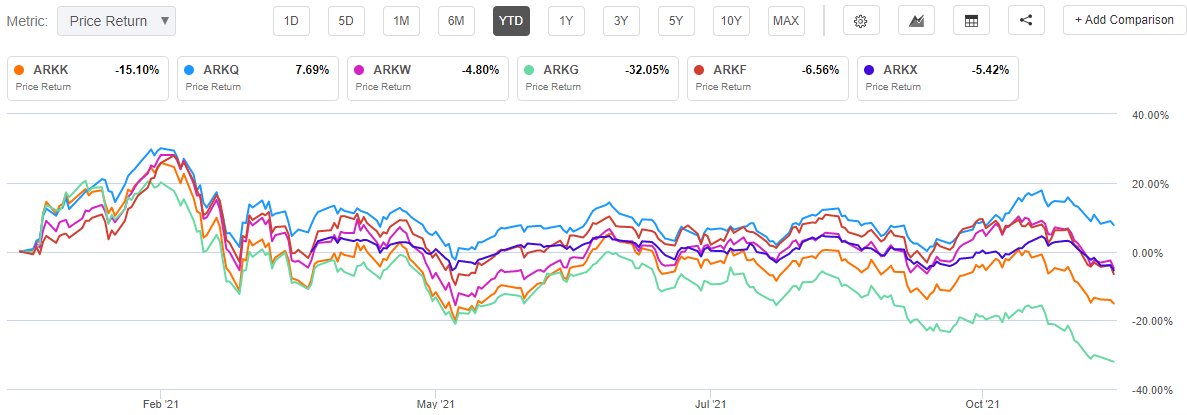Click the orange ARKK color dot

click(21, 70)
